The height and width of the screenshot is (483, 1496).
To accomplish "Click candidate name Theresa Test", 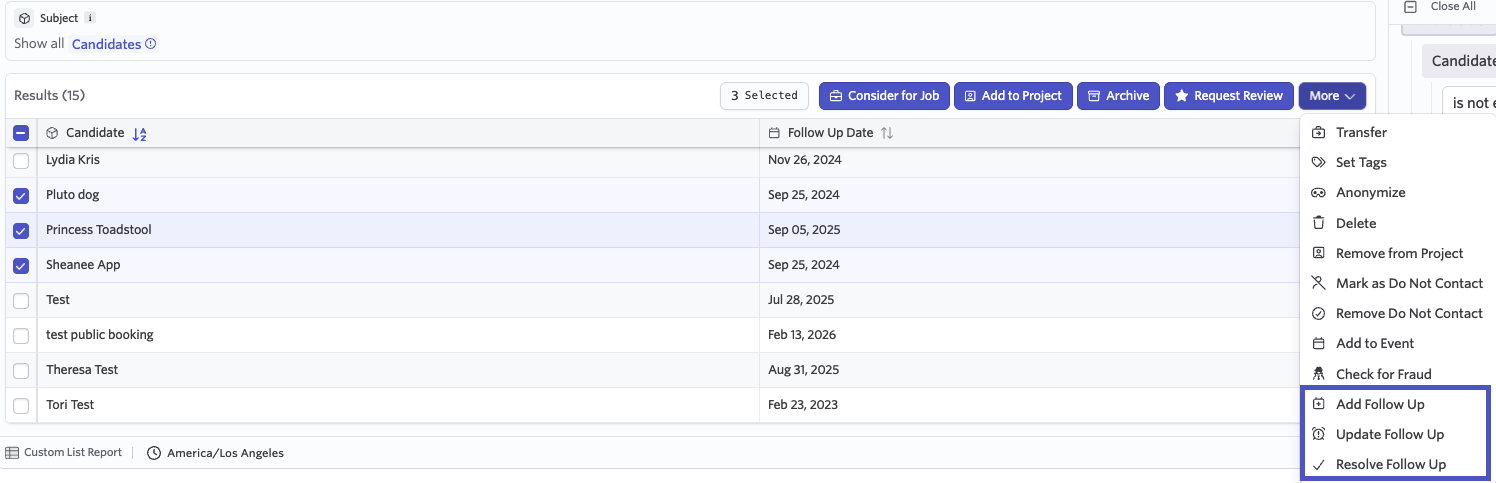I will pos(82,370).
